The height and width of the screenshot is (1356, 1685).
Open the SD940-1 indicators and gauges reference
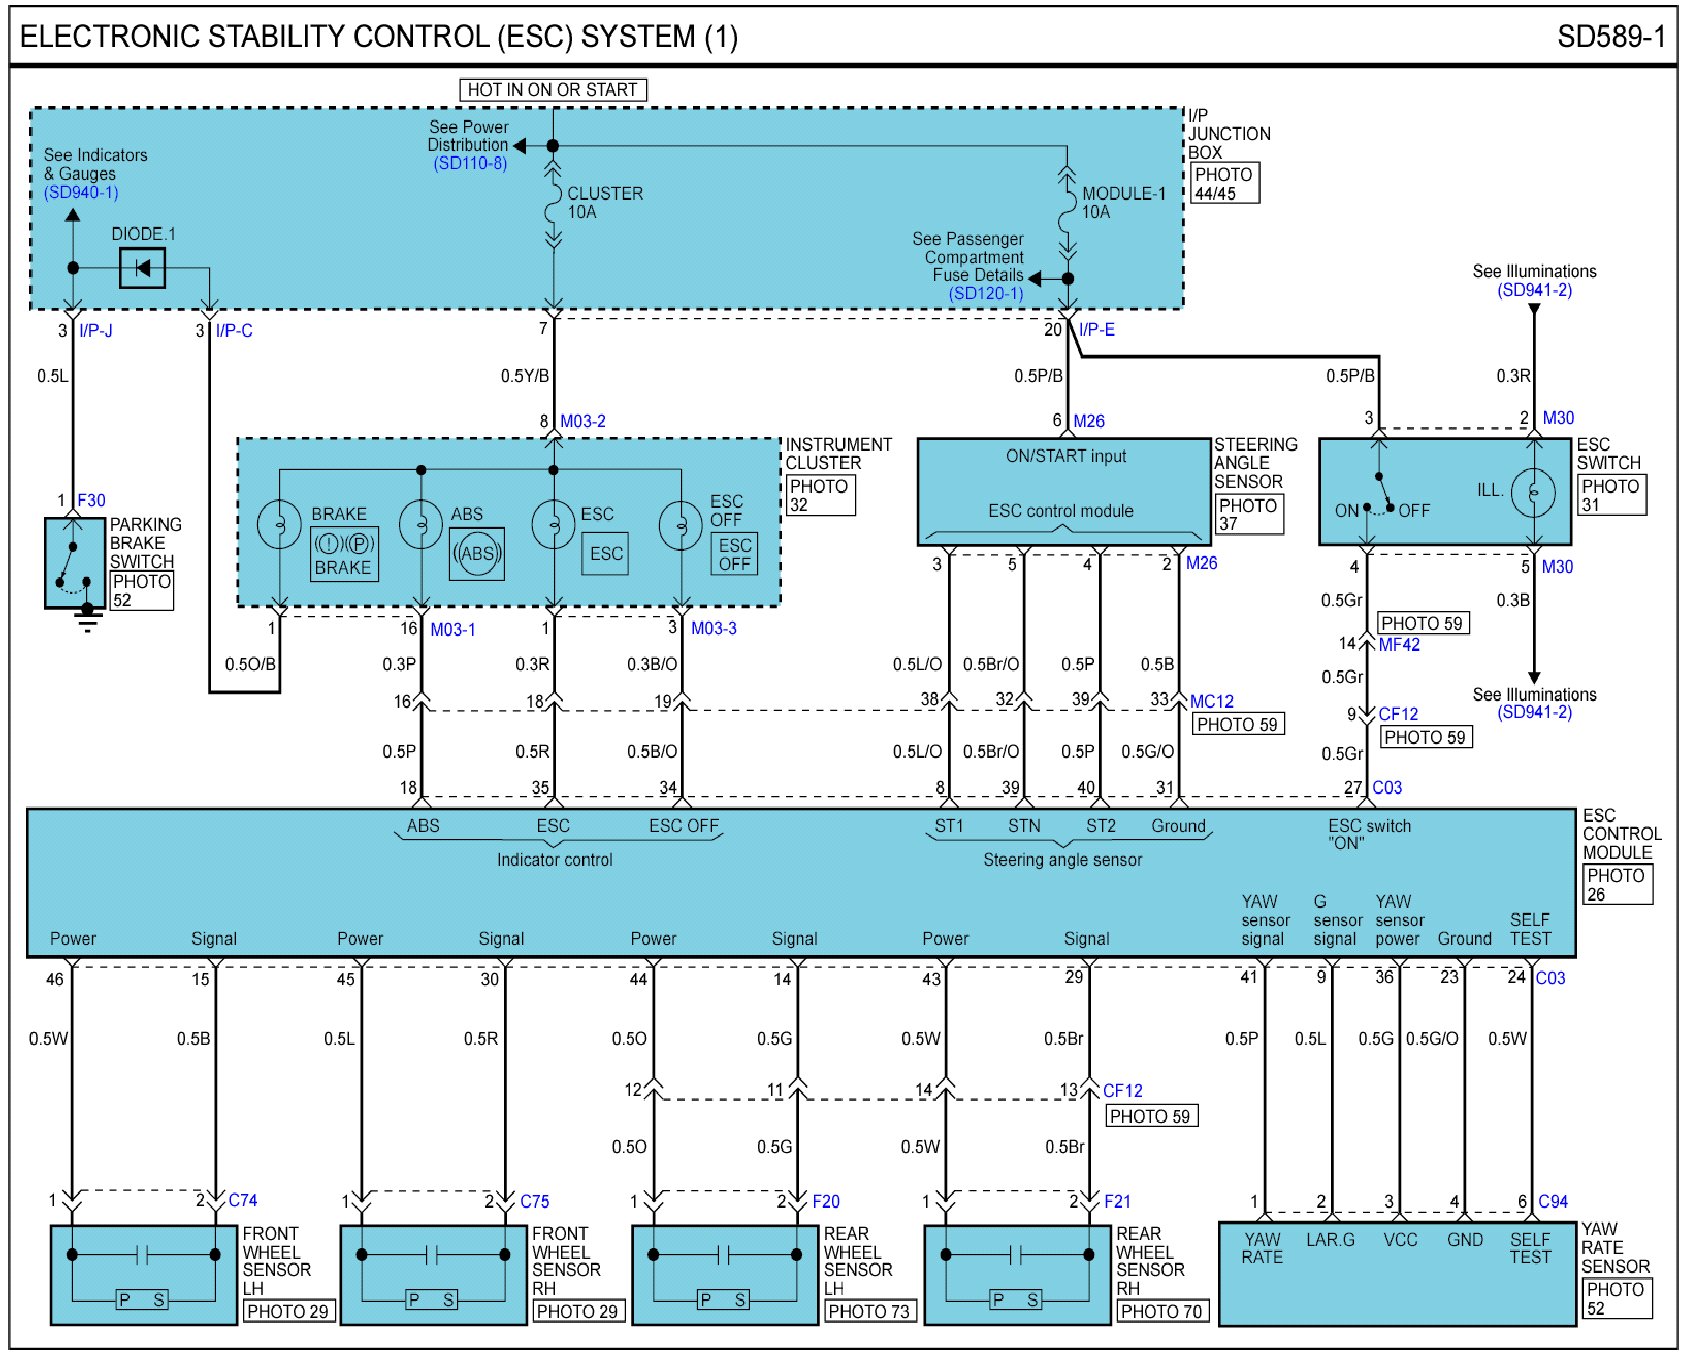81,192
